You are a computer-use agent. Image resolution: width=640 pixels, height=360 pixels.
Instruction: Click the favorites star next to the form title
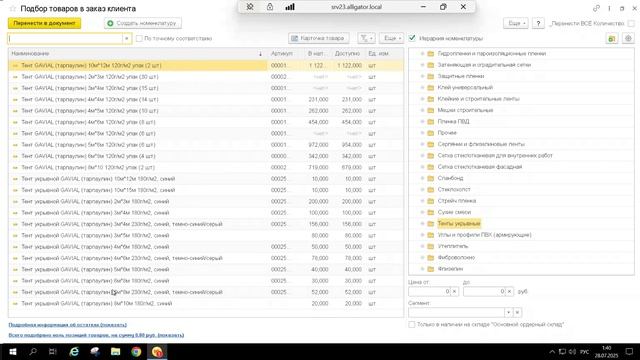pyautogui.click(x=13, y=9)
